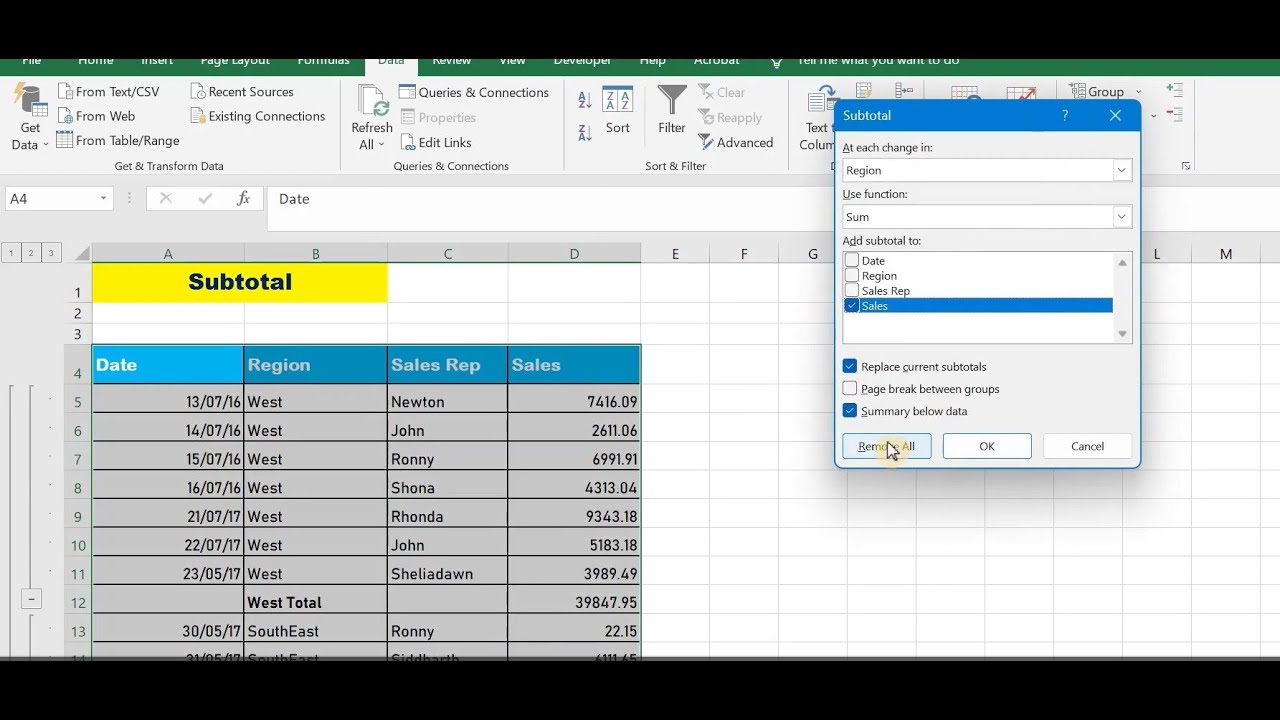Sort column A to Z ascending
Viewport: 1280px width, 720px height.
[585, 100]
